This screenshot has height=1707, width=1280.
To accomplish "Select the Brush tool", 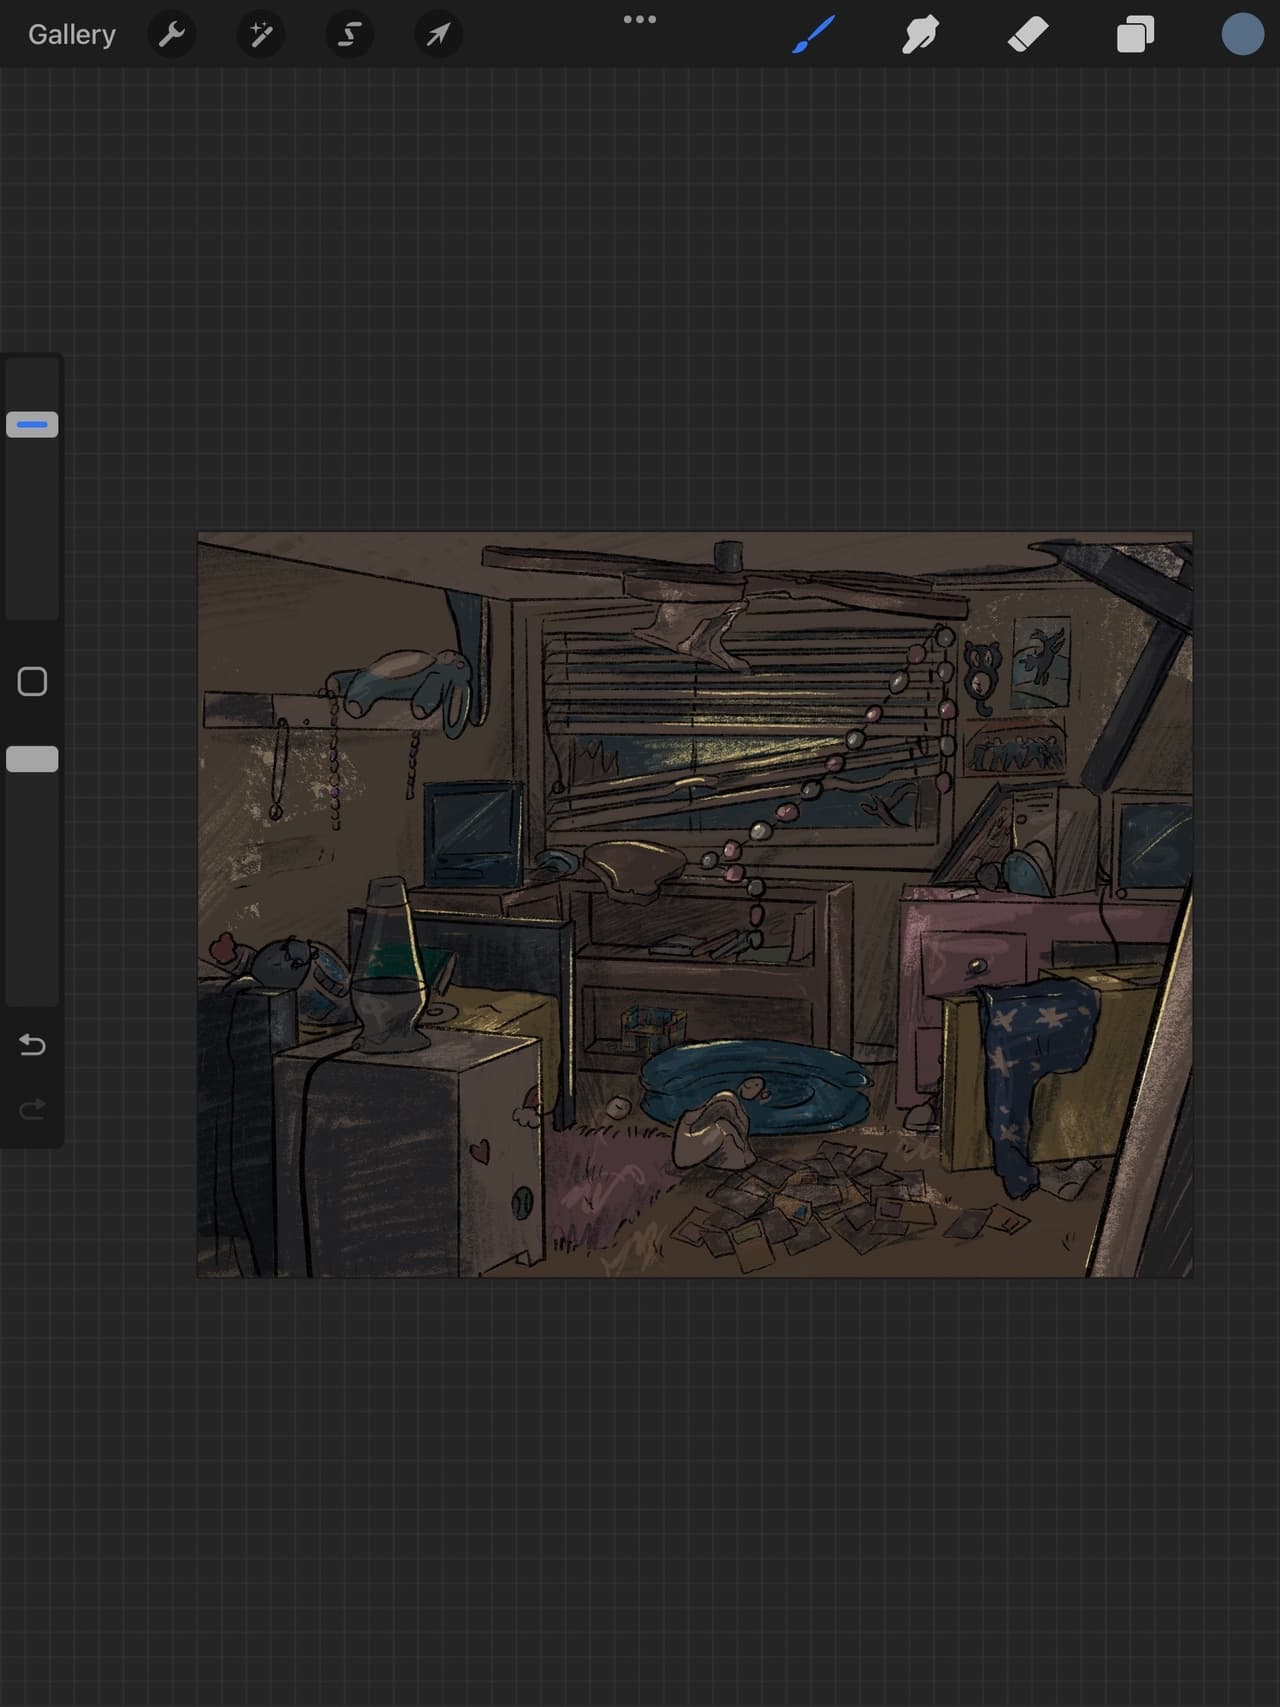I will 813,35.
